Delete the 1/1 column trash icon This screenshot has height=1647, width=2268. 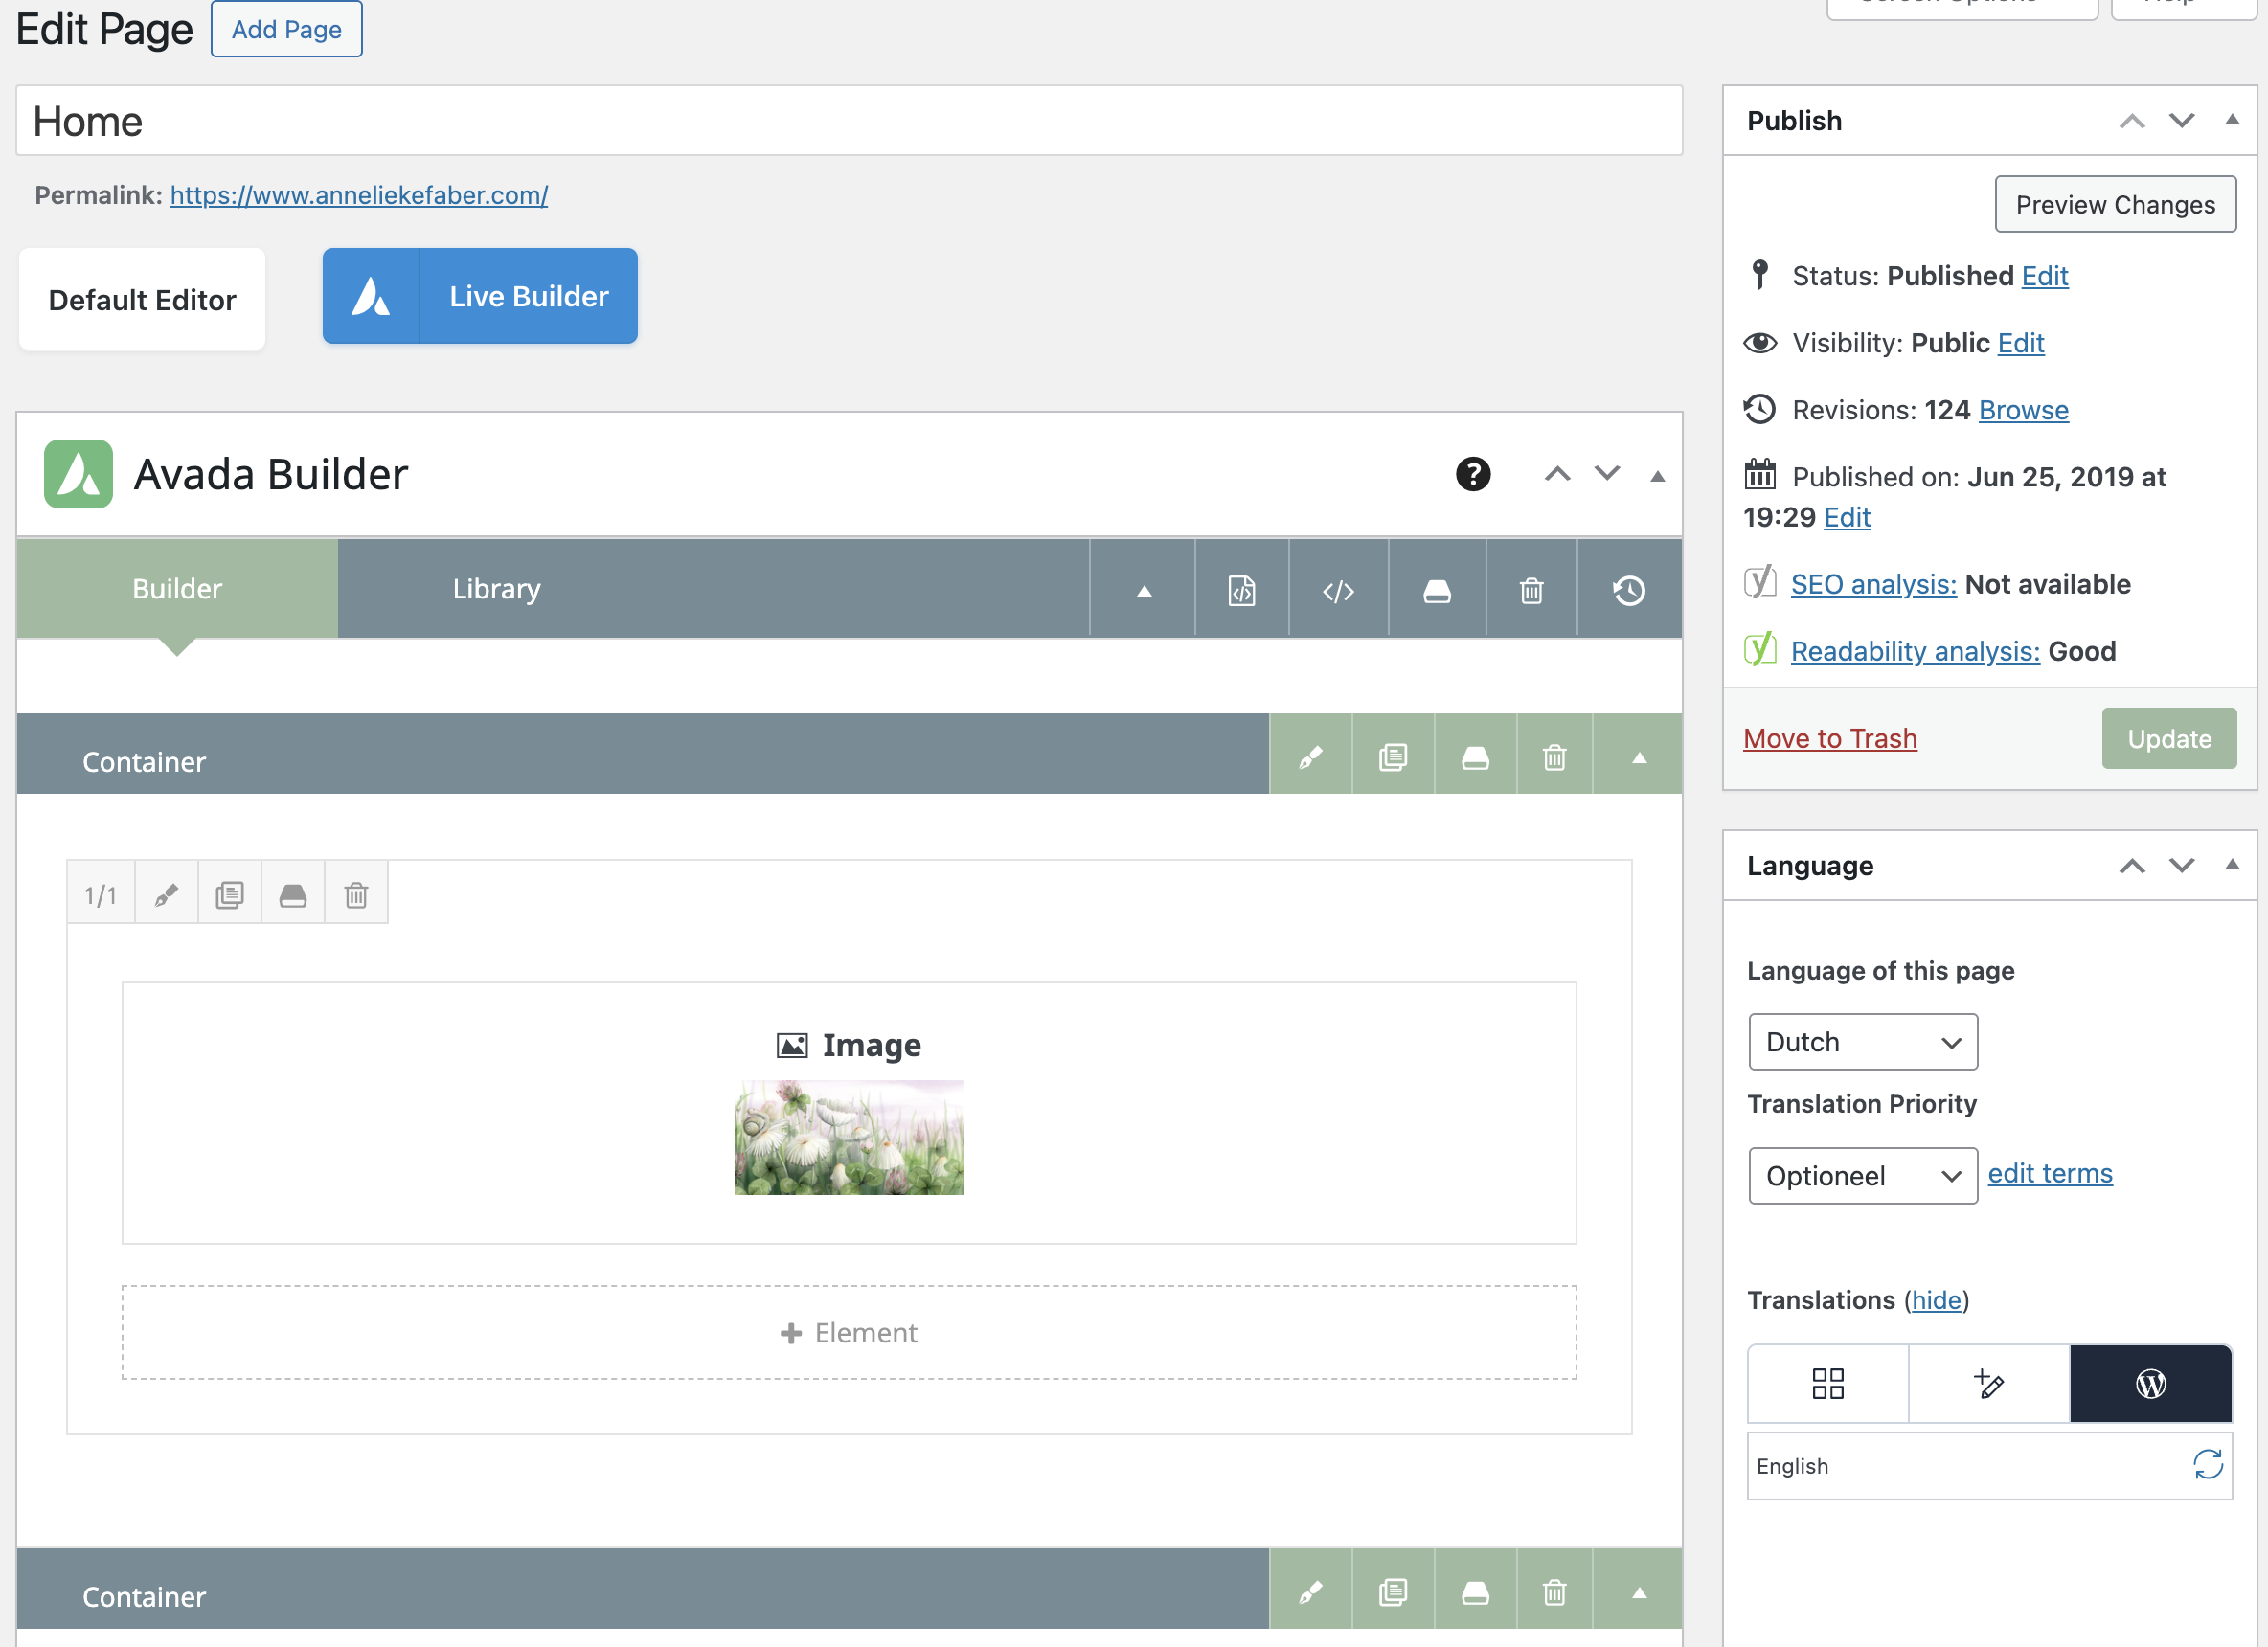coord(356,894)
